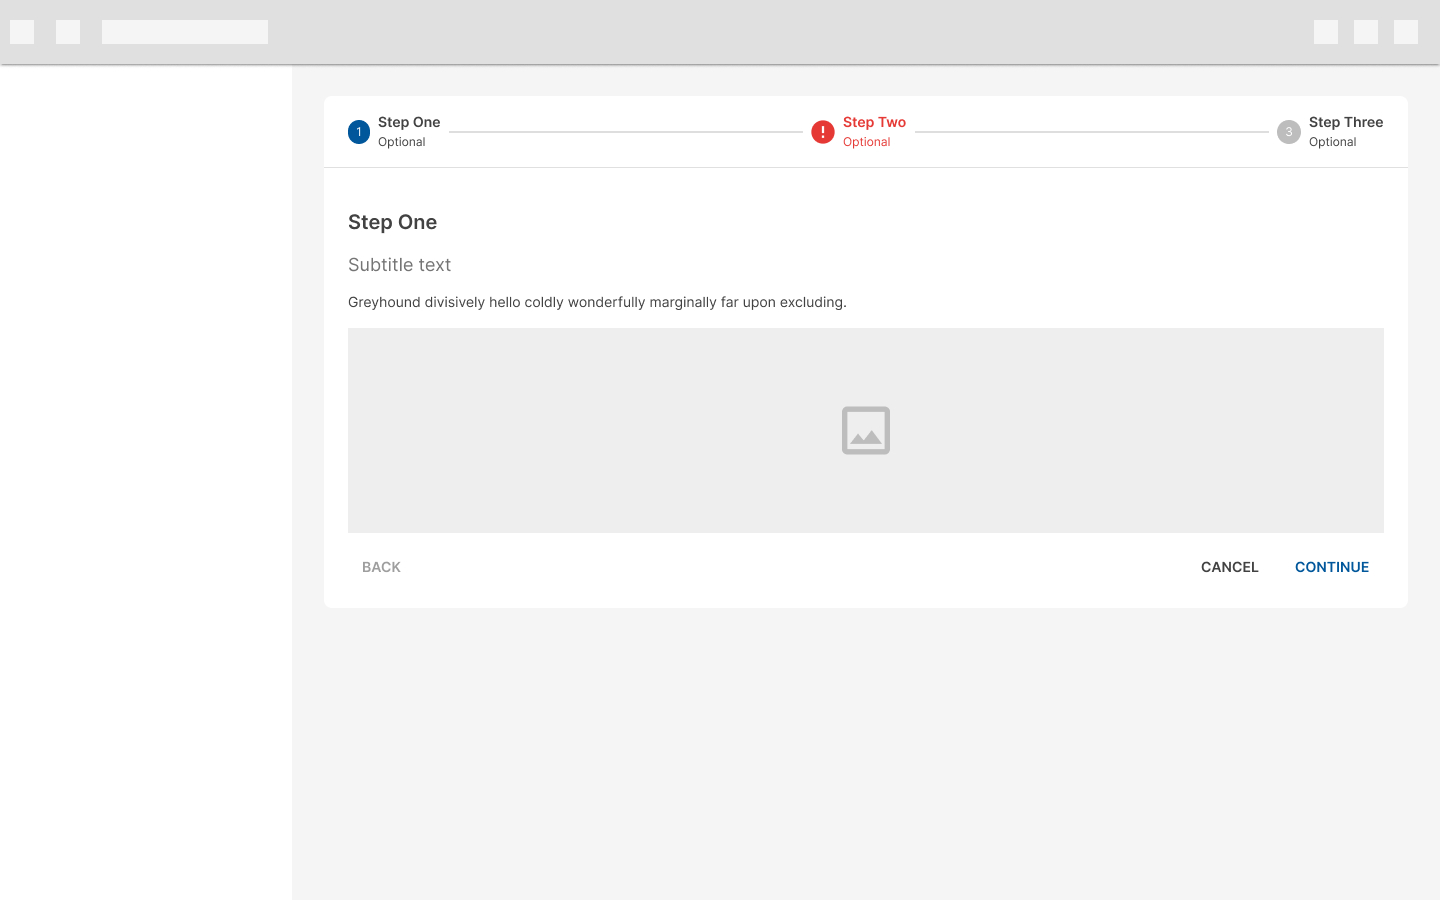
Task: Click the wide title placeholder bar in the header
Action: point(185,32)
